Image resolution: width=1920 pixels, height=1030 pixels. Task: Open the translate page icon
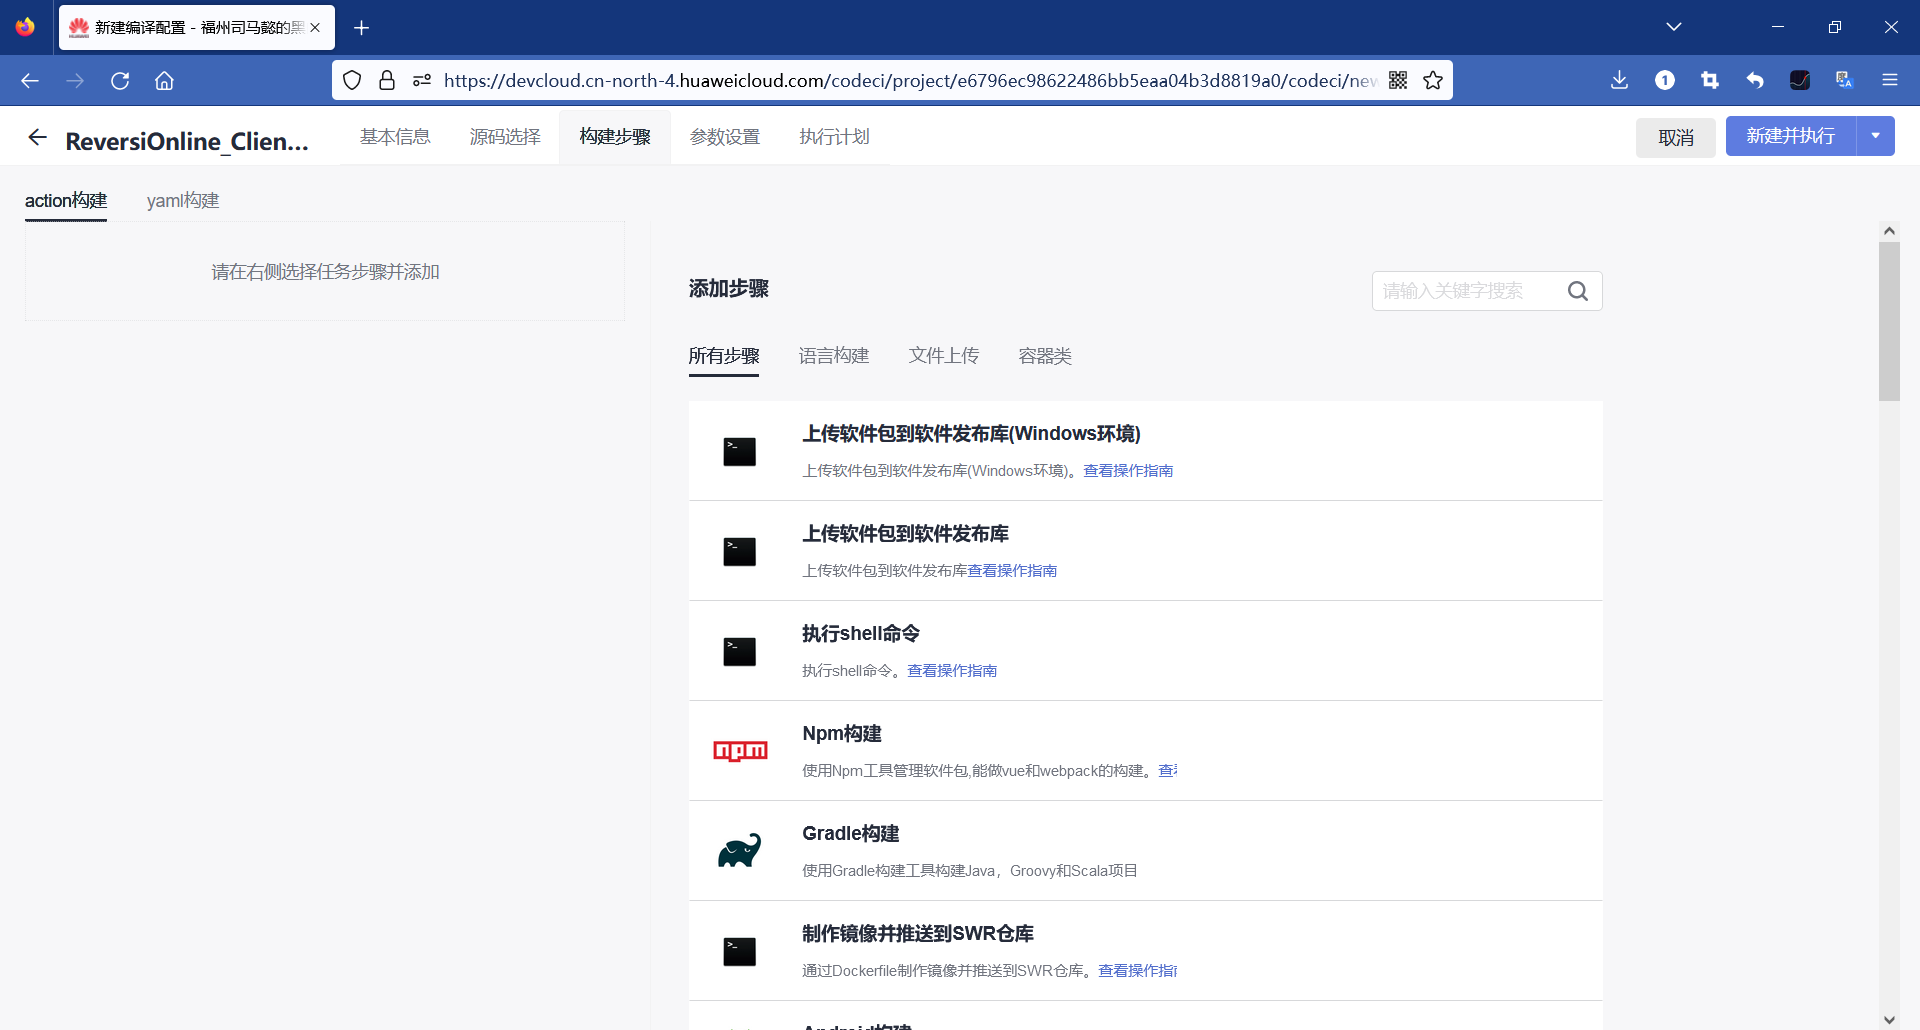(x=1844, y=80)
